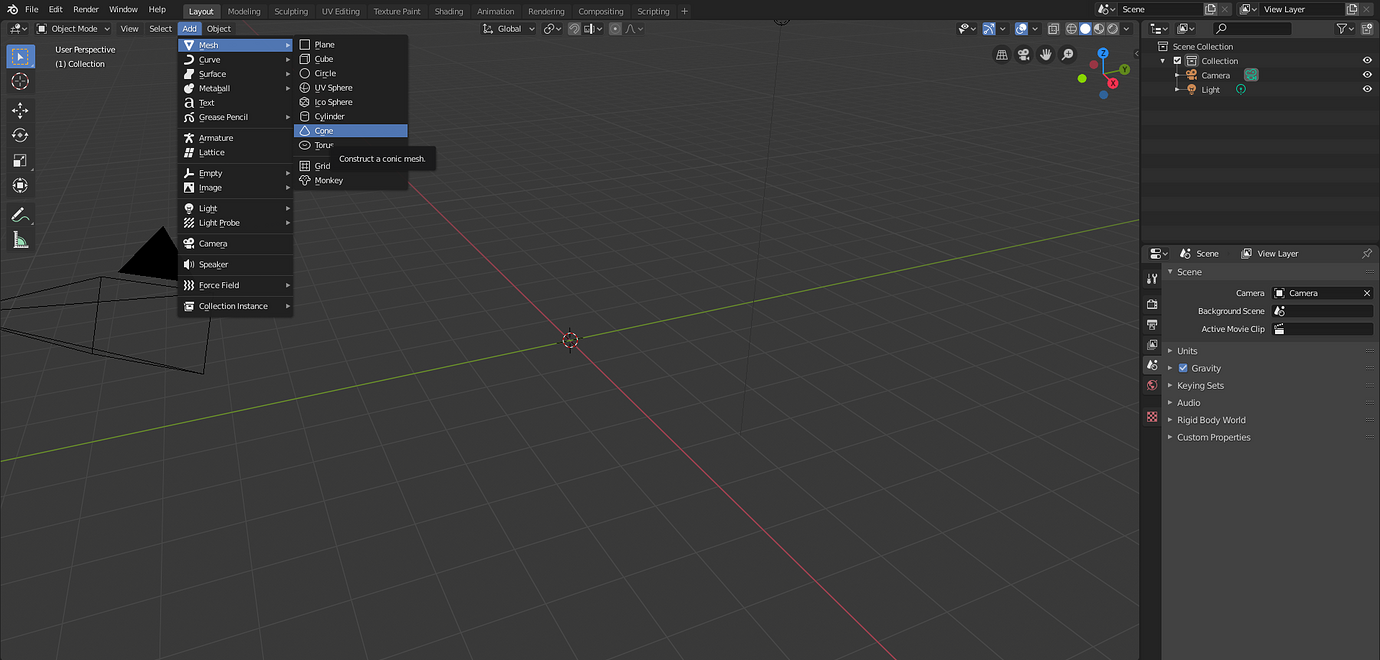The width and height of the screenshot is (1380, 660).
Task: Expand the Custom Properties panel
Action: (x=1213, y=437)
